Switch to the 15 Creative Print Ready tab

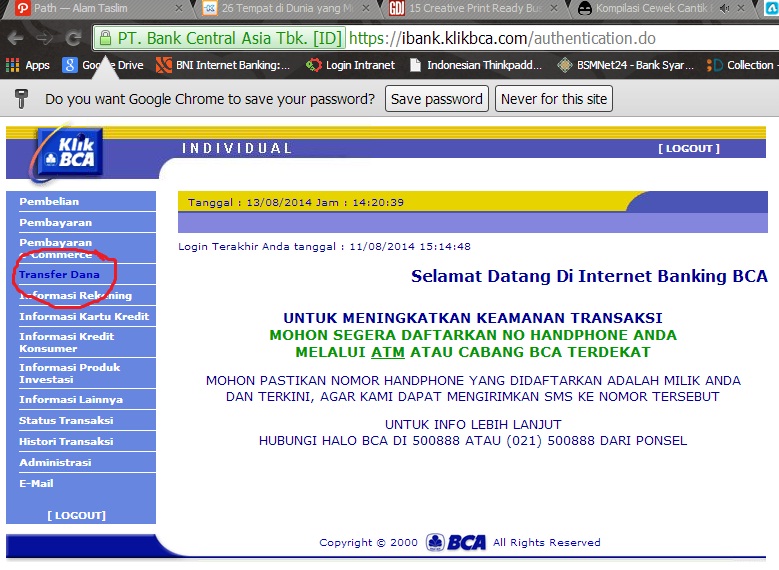click(473, 8)
